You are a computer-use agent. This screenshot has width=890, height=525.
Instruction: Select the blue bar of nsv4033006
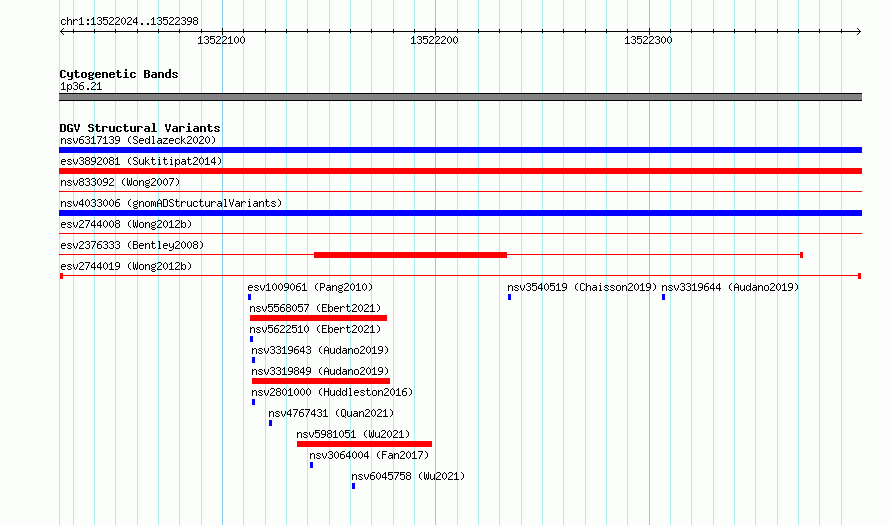pos(460,213)
